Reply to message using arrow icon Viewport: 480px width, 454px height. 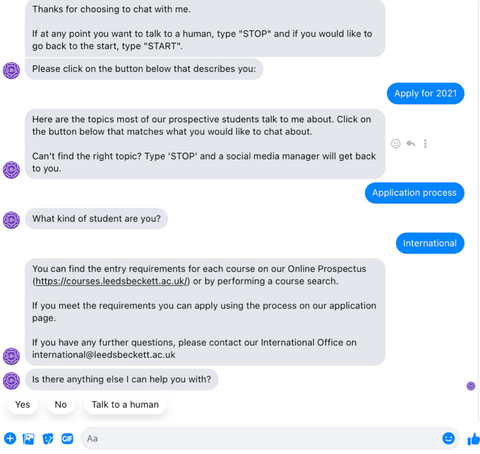pyautogui.click(x=411, y=144)
